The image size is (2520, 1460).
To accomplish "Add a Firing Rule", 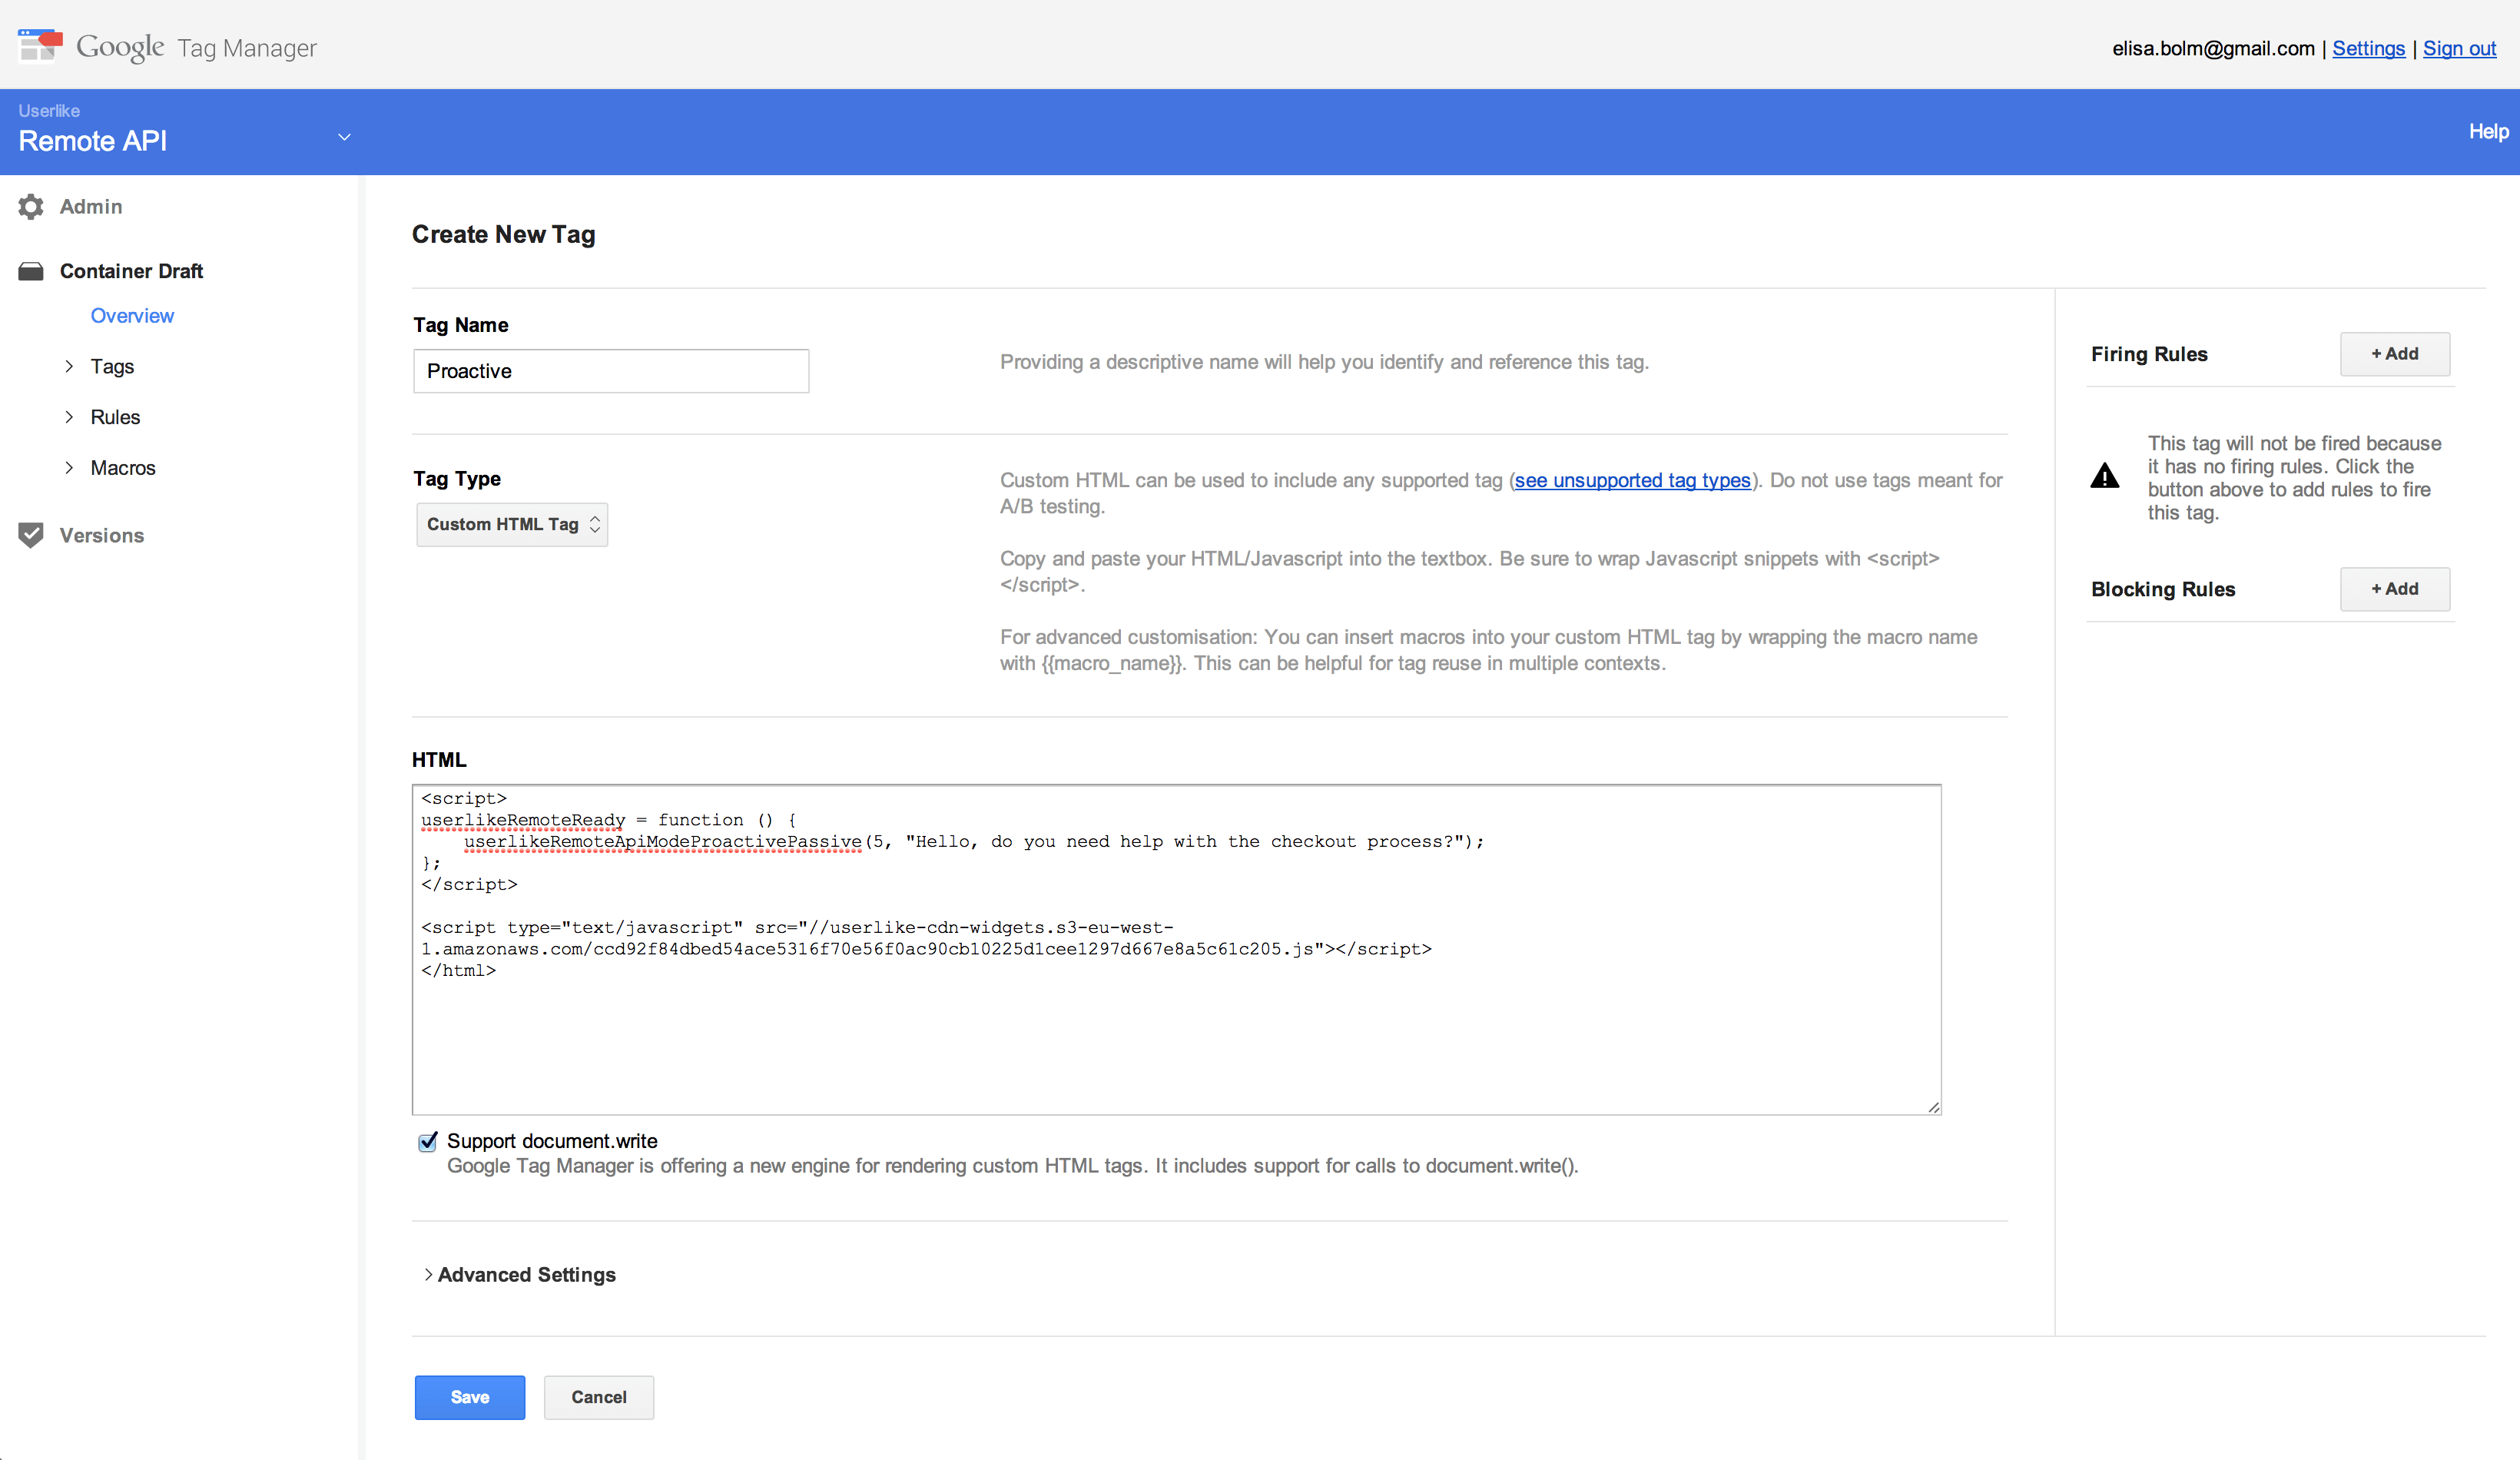I will (2395, 354).
